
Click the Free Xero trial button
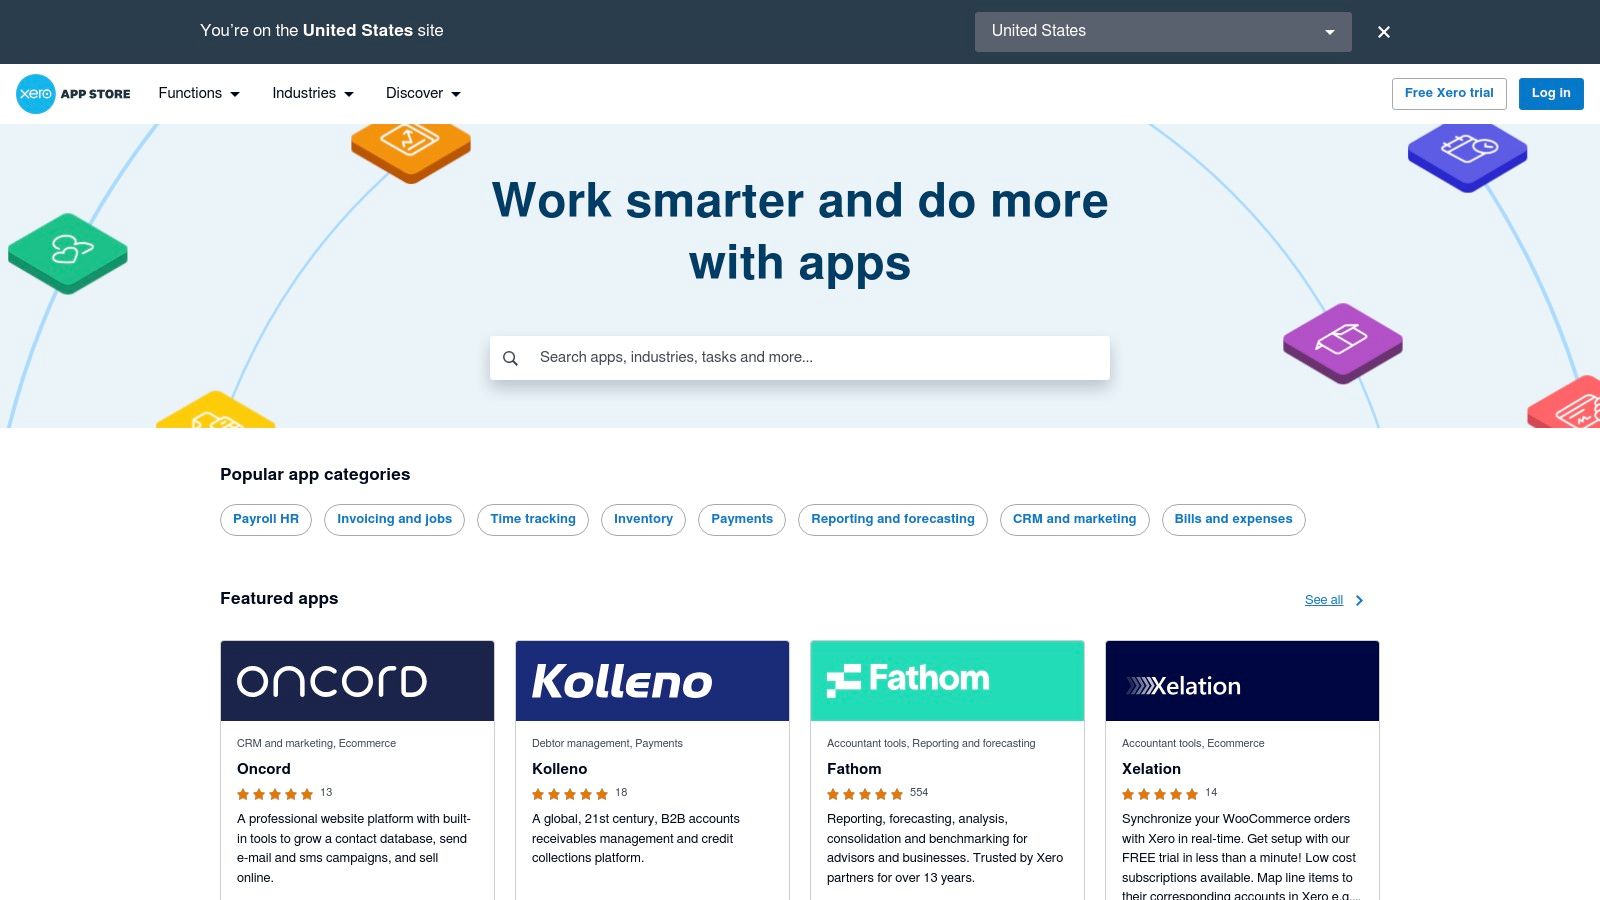[1449, 93]
